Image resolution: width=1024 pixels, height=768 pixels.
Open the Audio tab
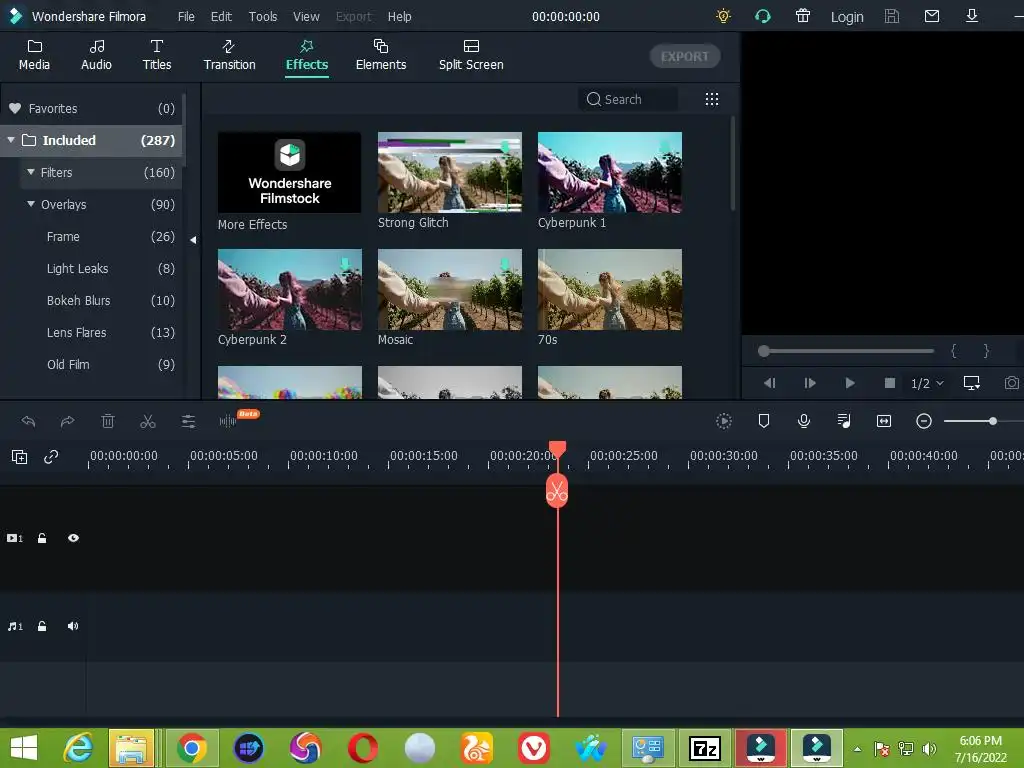[x=96, y=55]
